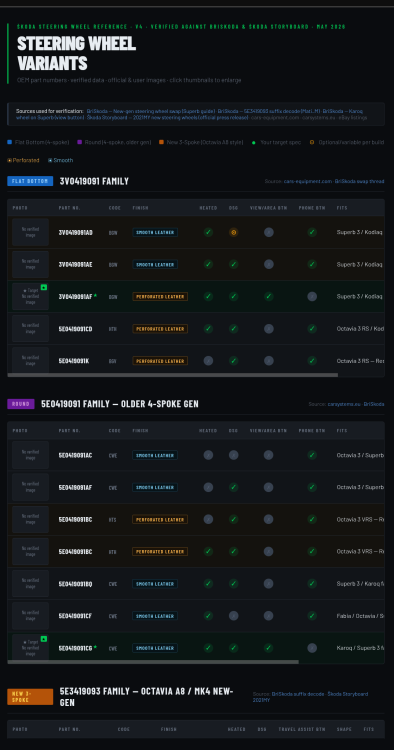Screen dimensions: 394x750
Task: Click orange New 3-Spoke legend swatch
Action: coord(162,142)
